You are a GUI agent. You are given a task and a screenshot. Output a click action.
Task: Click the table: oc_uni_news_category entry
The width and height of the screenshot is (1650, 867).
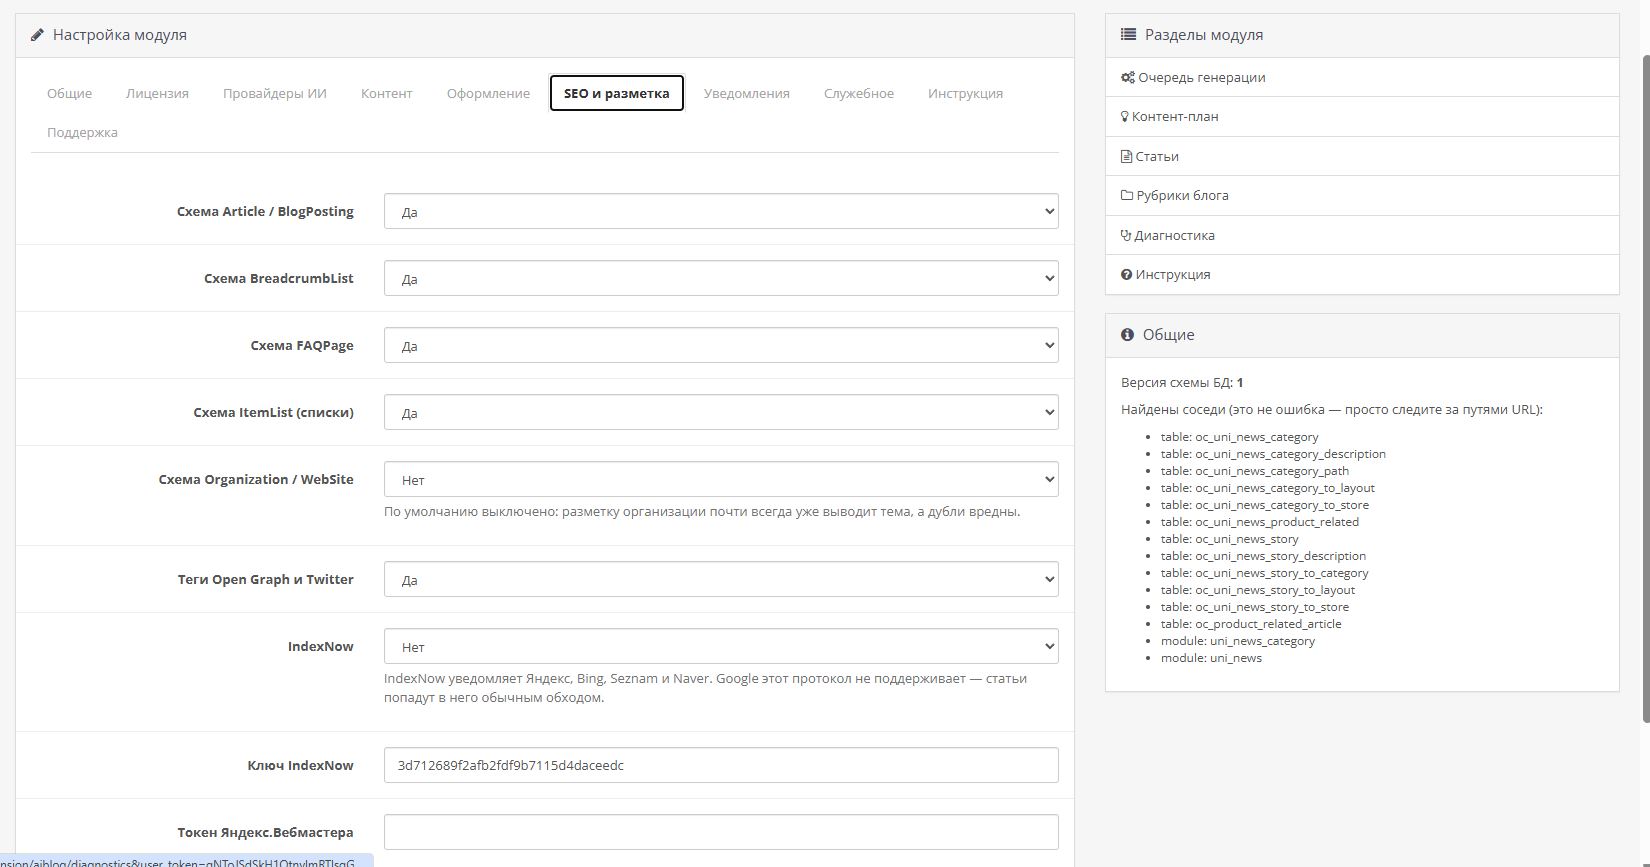pyautogui.click(x=1239, y=437)
